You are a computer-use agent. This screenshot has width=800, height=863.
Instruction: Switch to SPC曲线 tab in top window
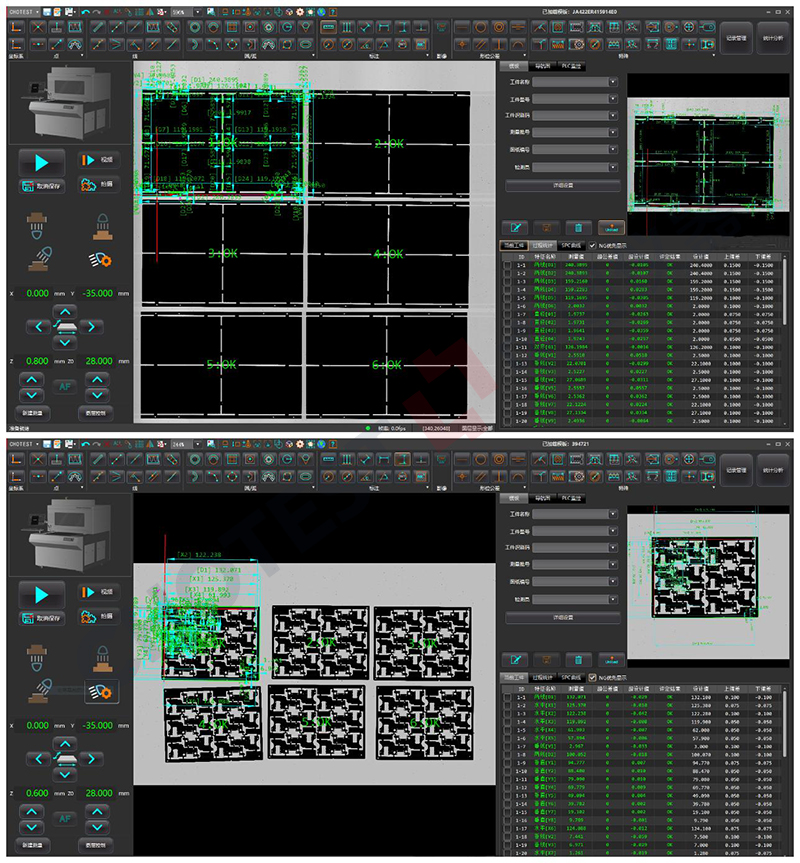tap(571, 245)
